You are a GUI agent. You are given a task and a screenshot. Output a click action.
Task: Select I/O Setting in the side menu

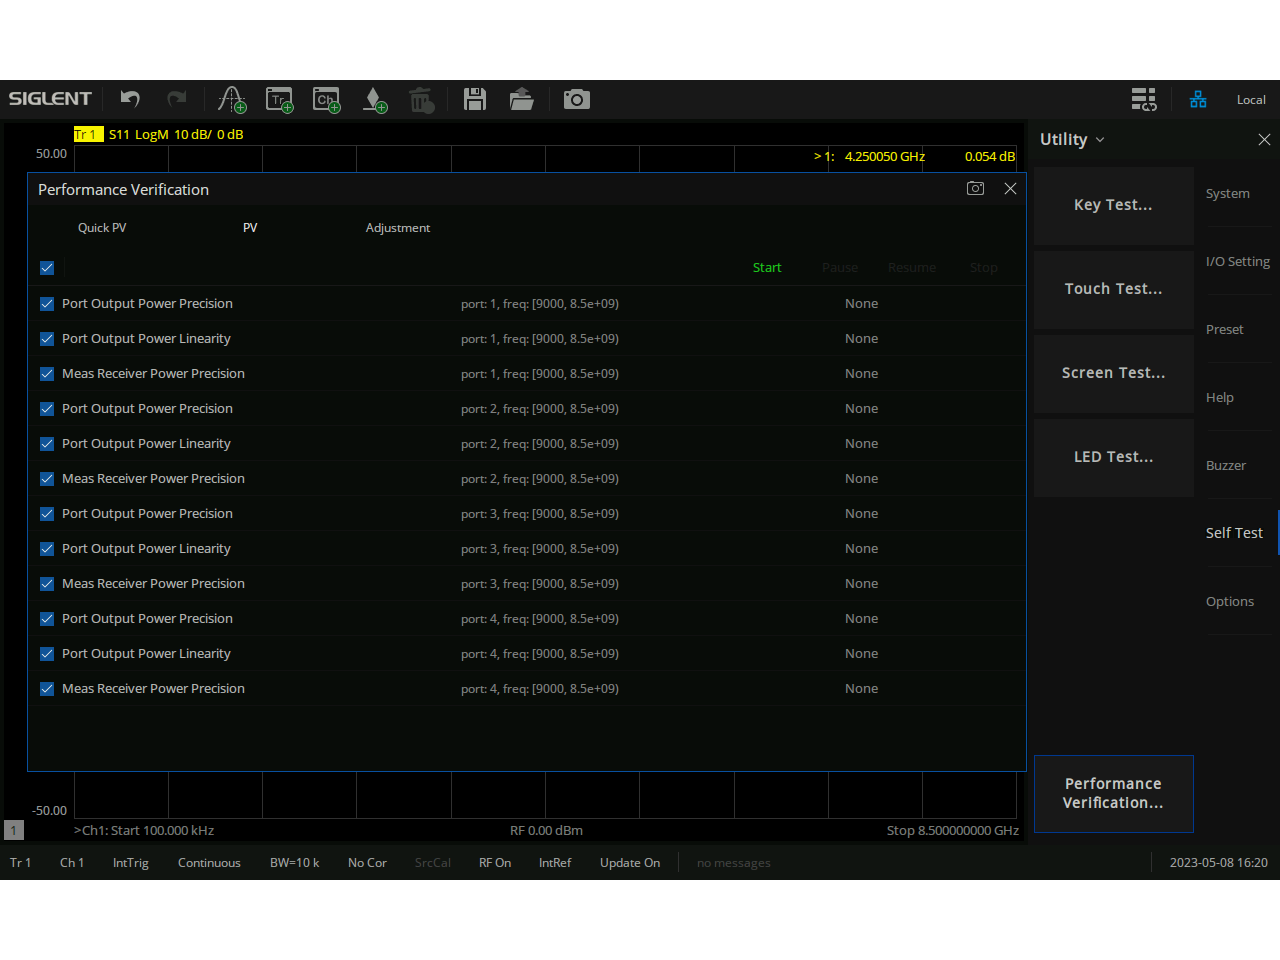pos(1237,262)
